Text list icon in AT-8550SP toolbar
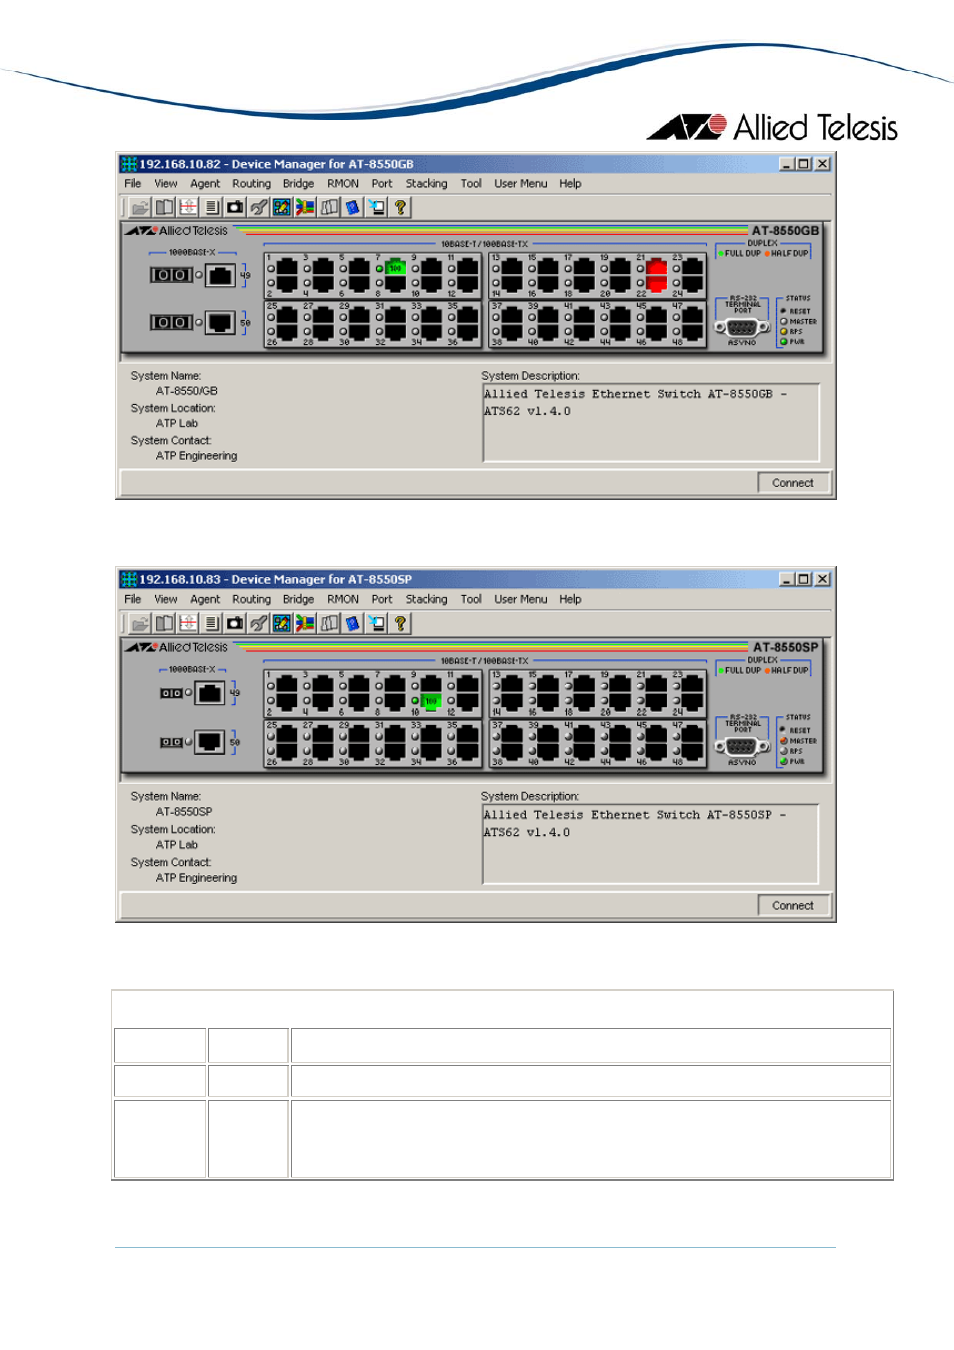Screen dimensions: 954x1350 pyautogui.click(x=212, y=623)
